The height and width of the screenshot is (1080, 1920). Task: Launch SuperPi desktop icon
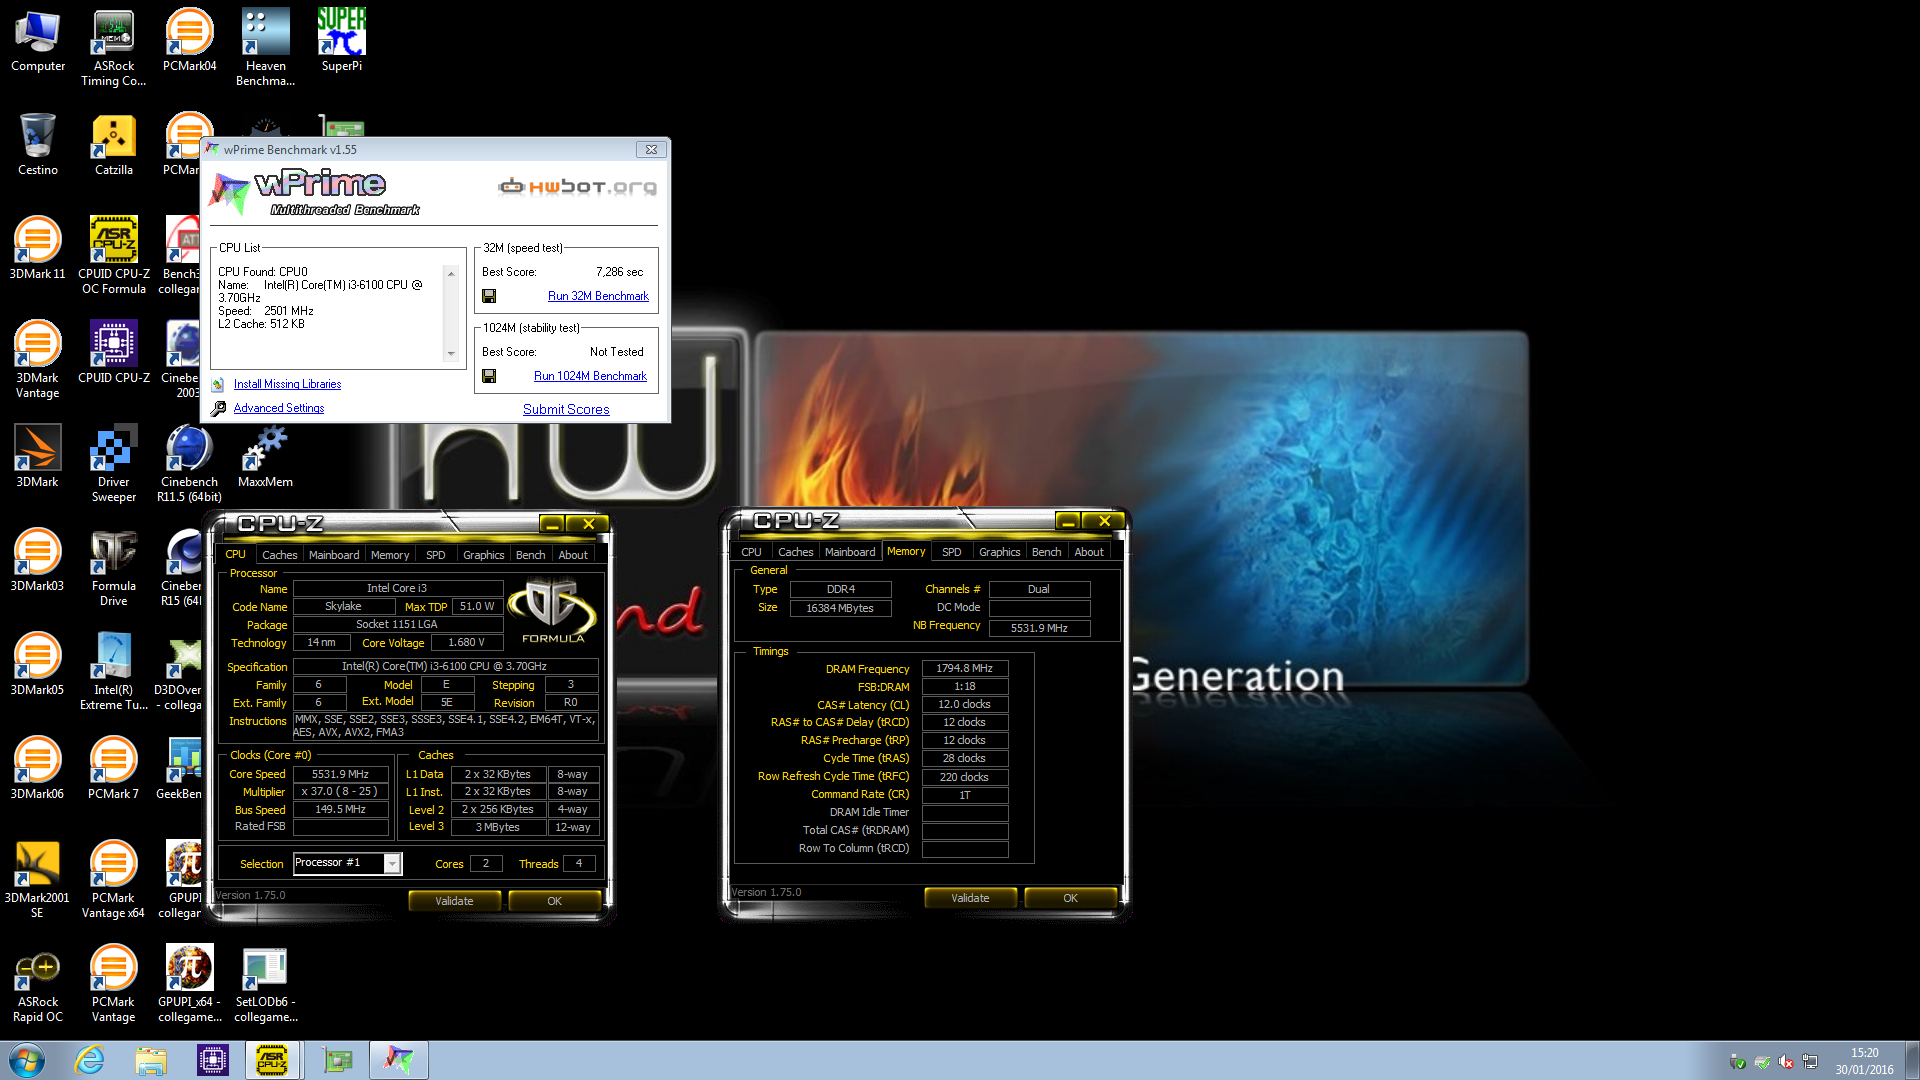pyautogui.click(x=341, y=41)
